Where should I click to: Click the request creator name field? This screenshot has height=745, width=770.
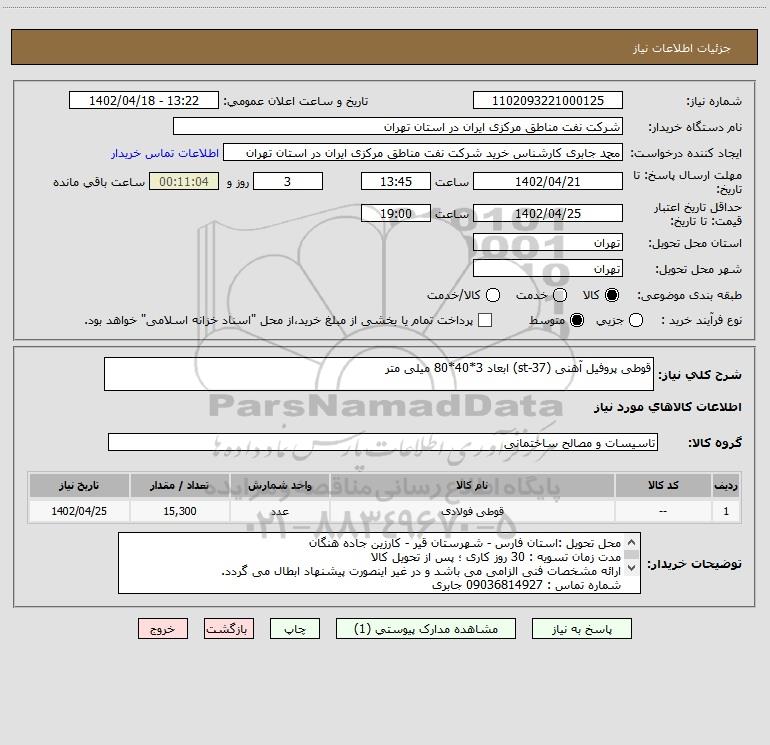coord(423,153)
